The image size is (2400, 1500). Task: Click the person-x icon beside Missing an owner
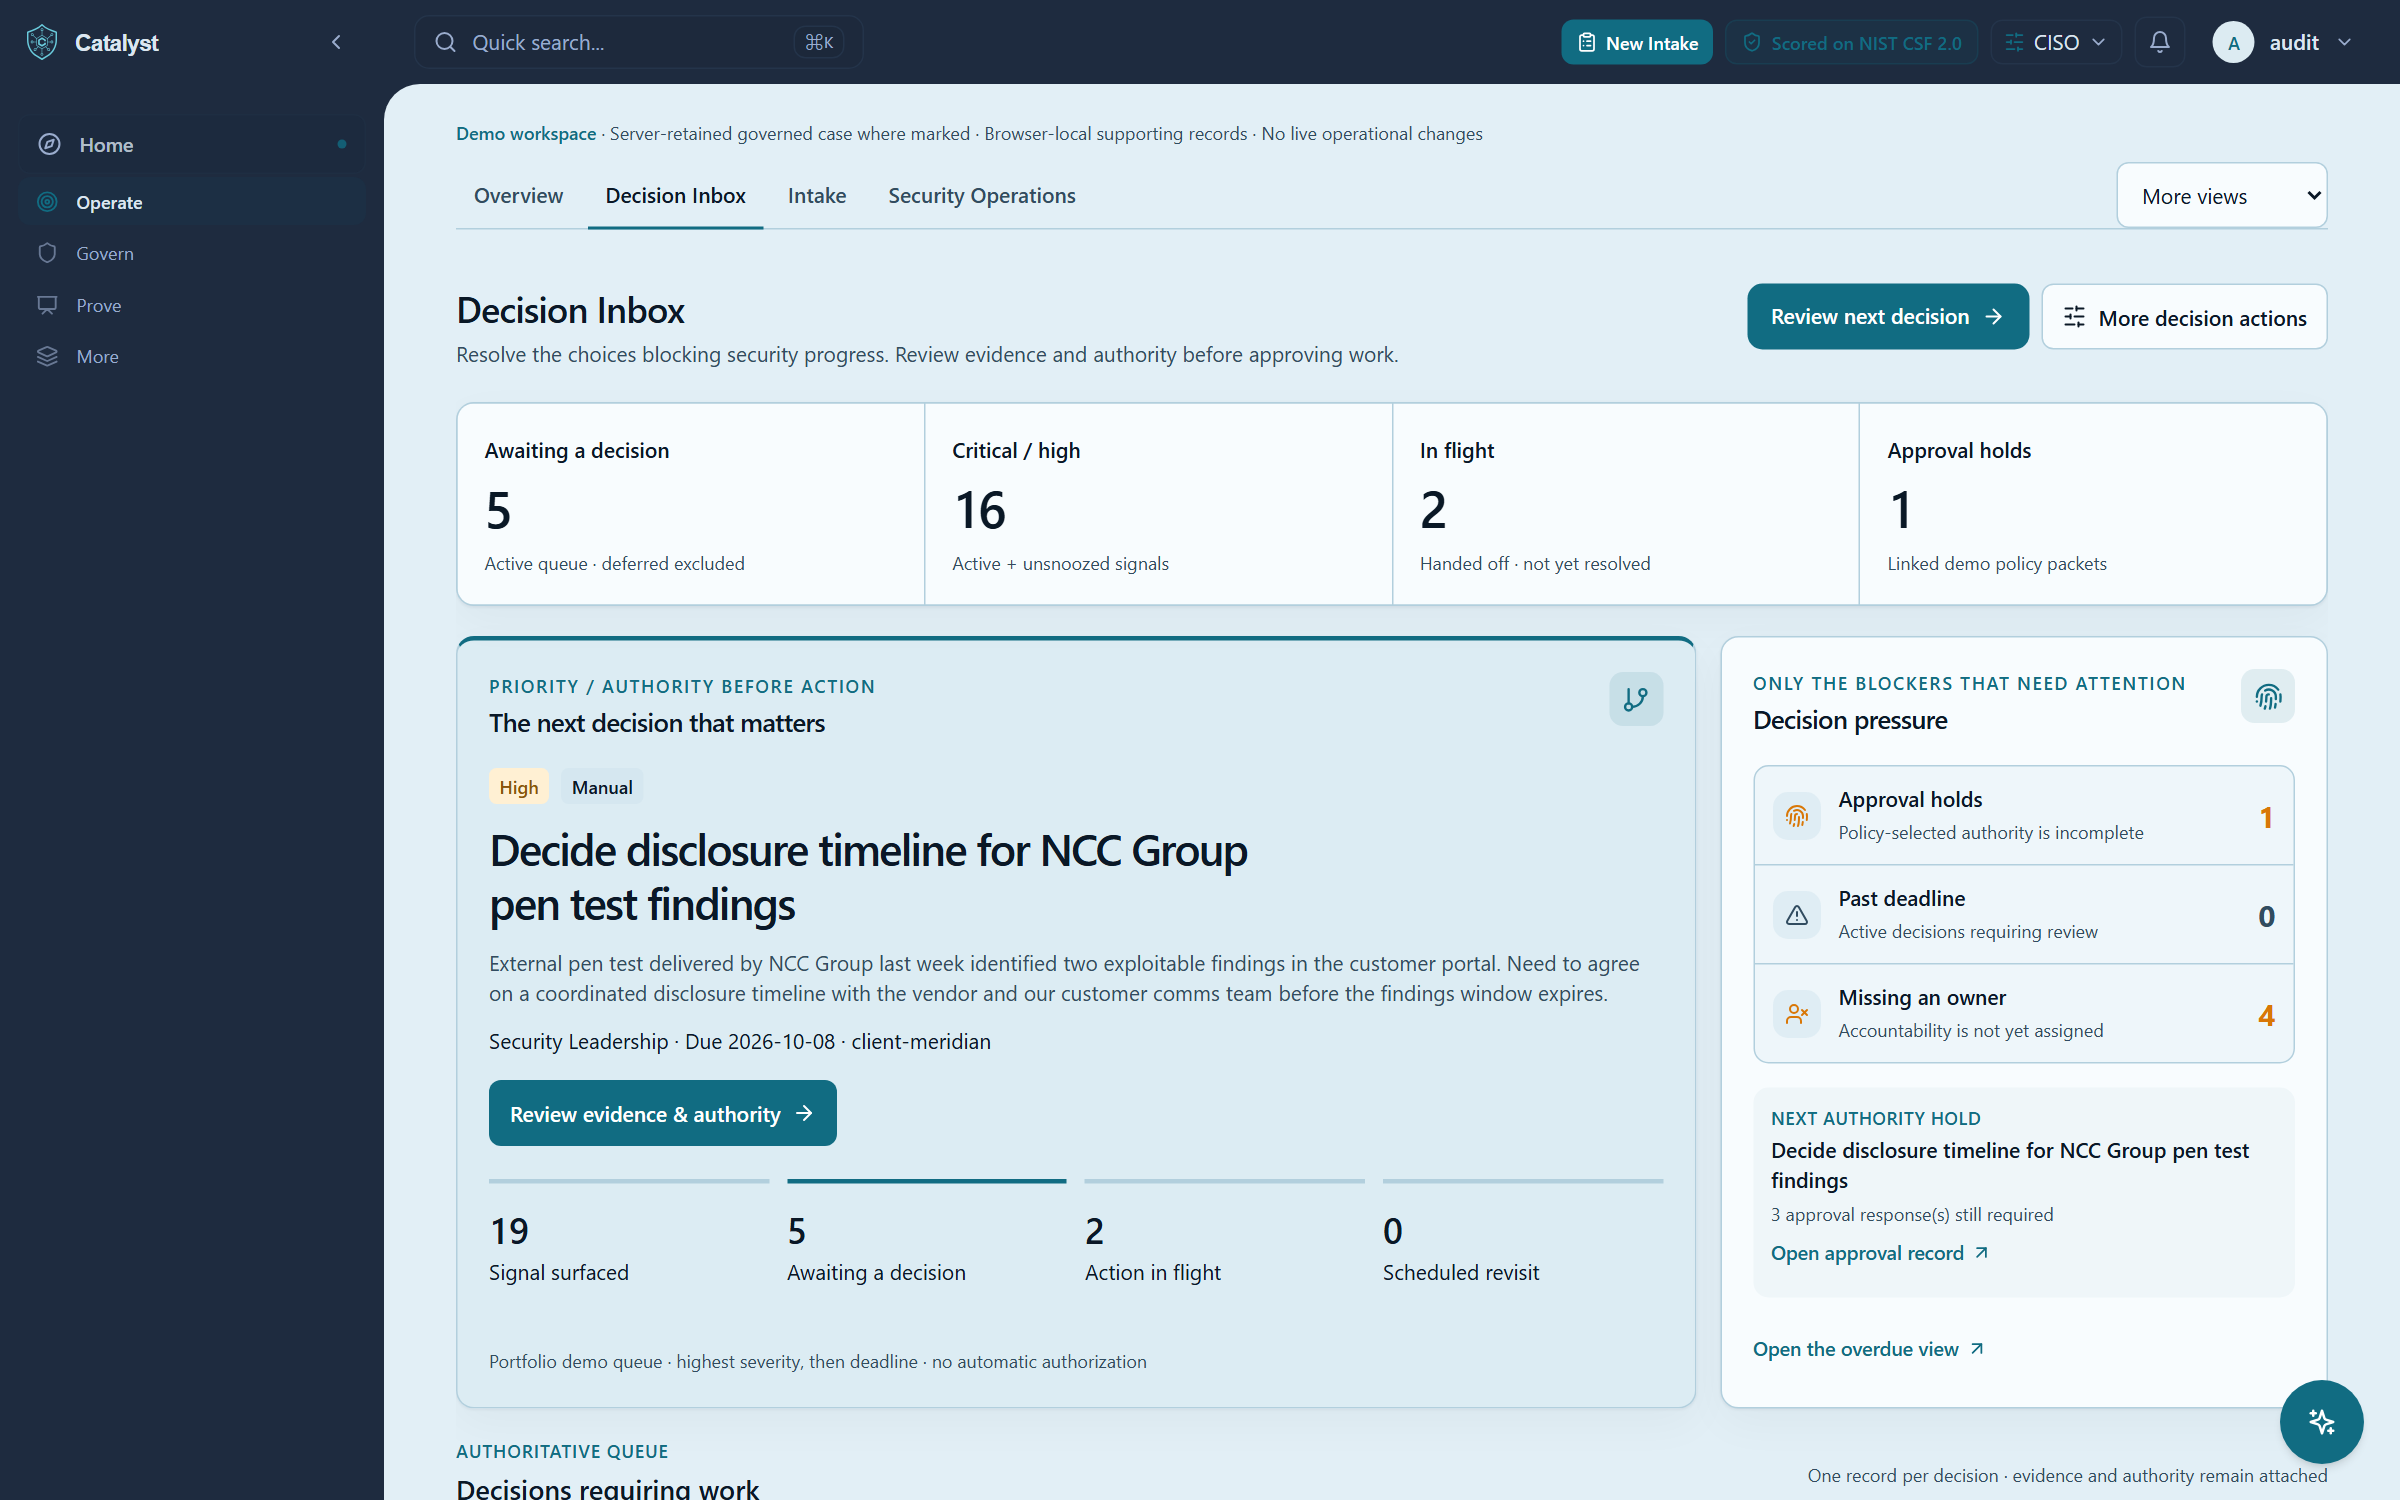pos(1797,1014)
